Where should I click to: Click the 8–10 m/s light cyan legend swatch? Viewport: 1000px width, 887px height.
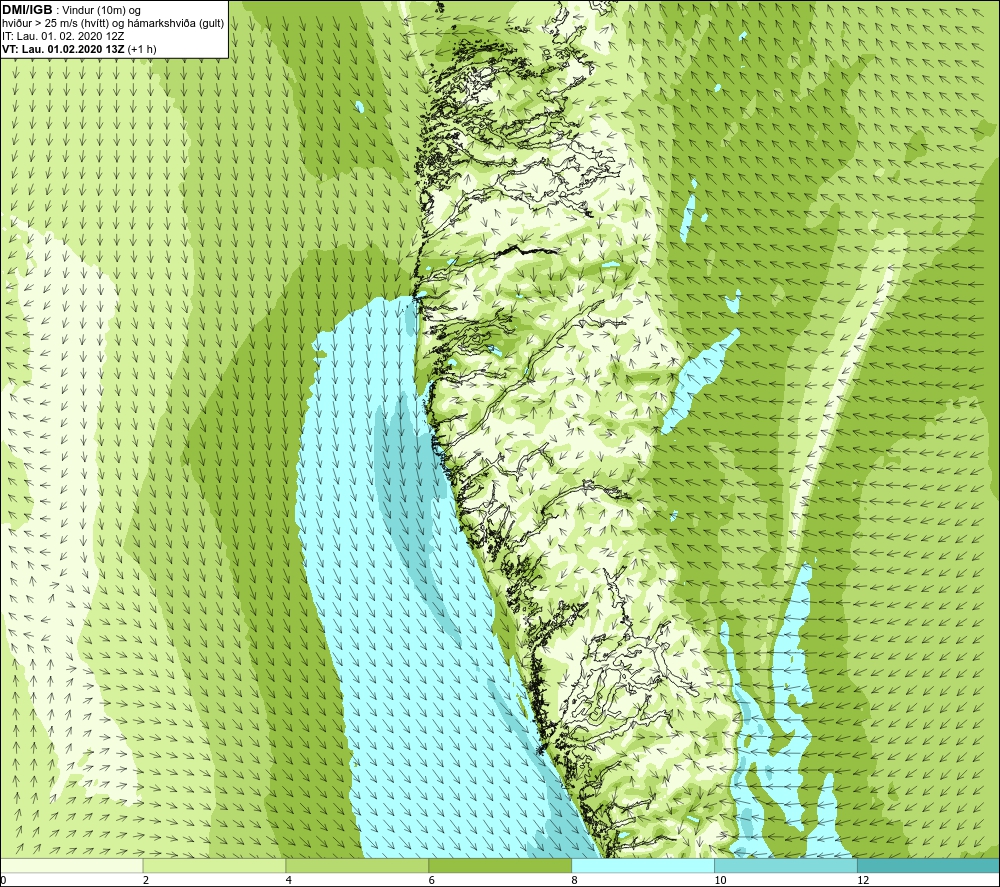pos(643,865)
